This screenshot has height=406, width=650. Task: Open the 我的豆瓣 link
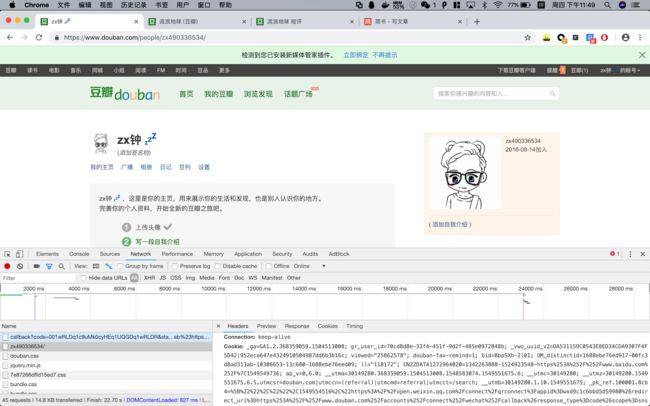[218, 94]
